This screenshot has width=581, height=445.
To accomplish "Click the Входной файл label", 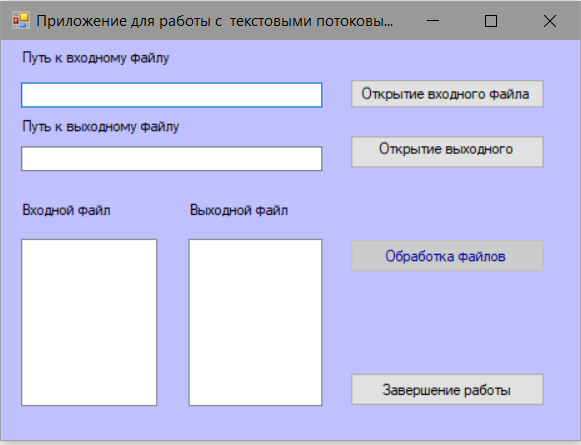I will 66,210.
